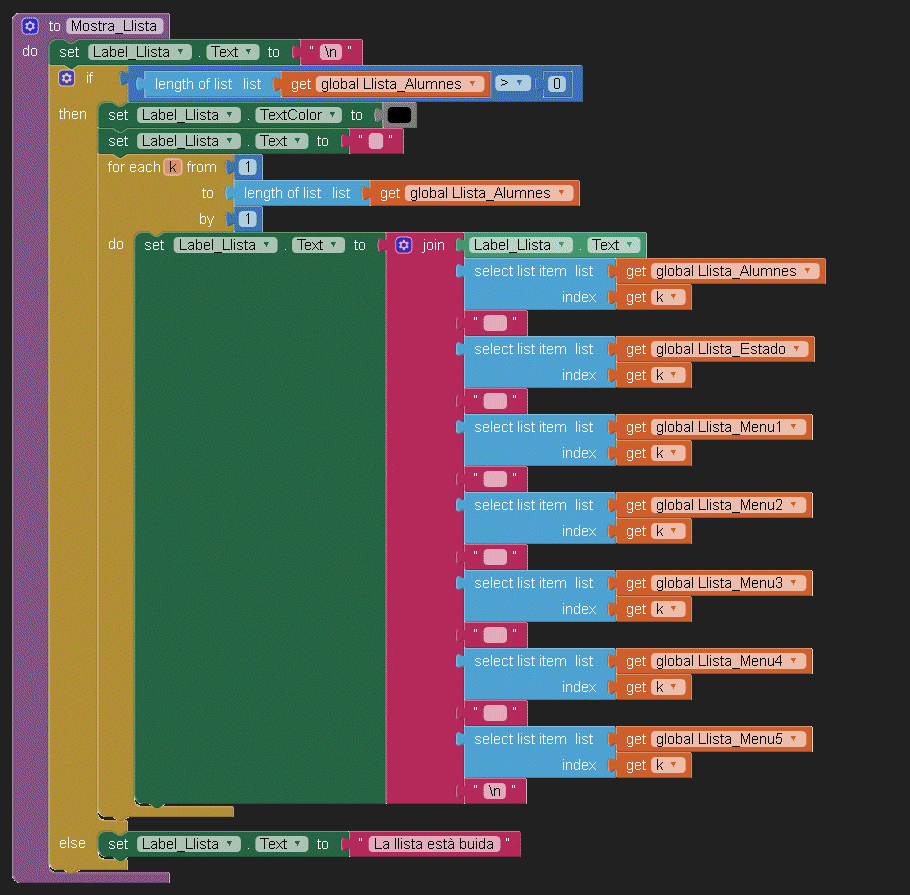This screenshot has height=895, width=910.
Task: Click the "by" value 1 in the loop
Action: [x=247, y=219]
